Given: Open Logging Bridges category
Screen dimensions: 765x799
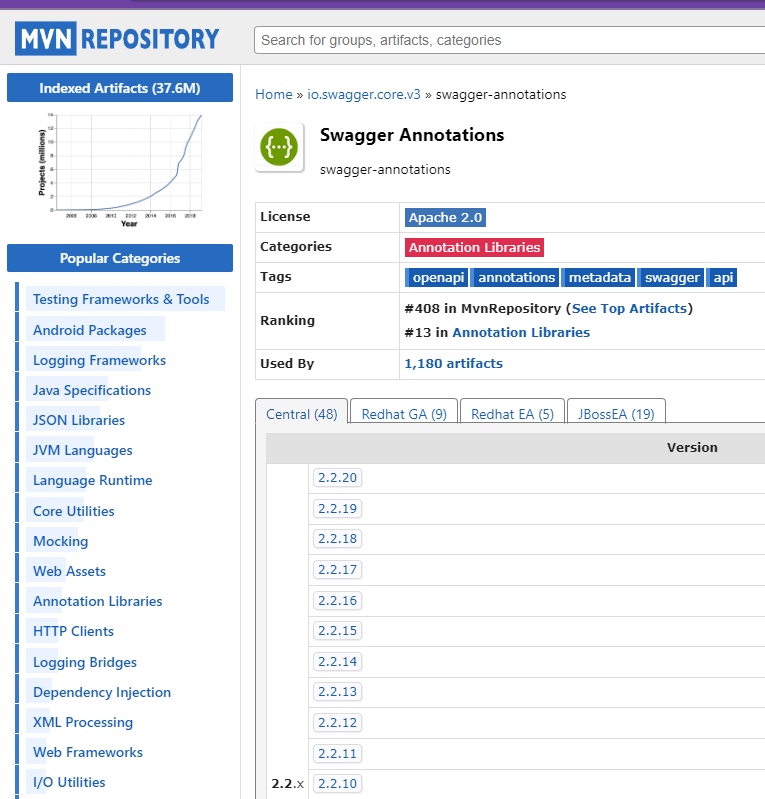Looking at the screenshot, I should tap(85, 662).
